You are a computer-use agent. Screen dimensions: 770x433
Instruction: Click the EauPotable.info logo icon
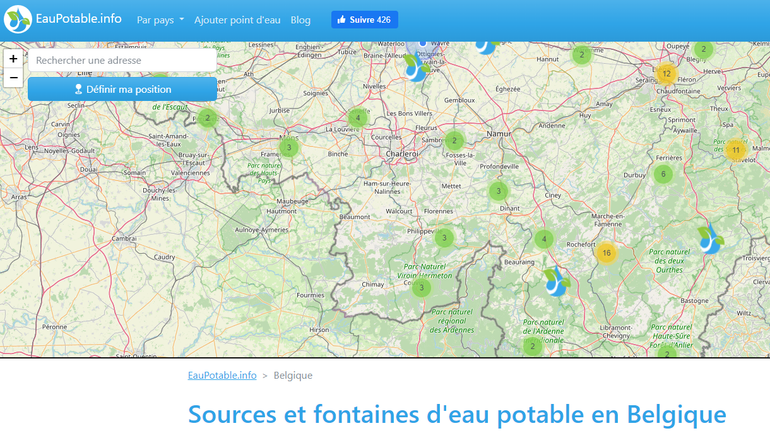click(17, 19)
